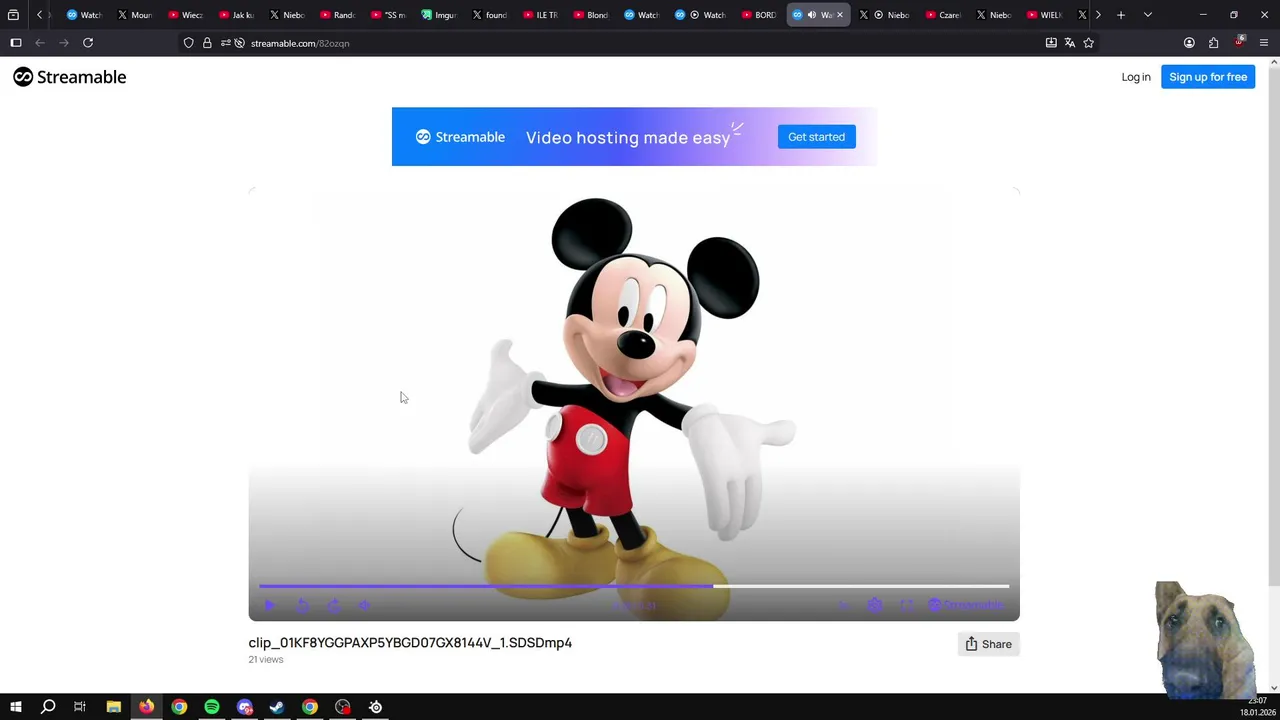Image resolution: width=1280 pixels, height=720 pixels.
Task: Click the clip title text below the video
Action: (x=410, y=643)
